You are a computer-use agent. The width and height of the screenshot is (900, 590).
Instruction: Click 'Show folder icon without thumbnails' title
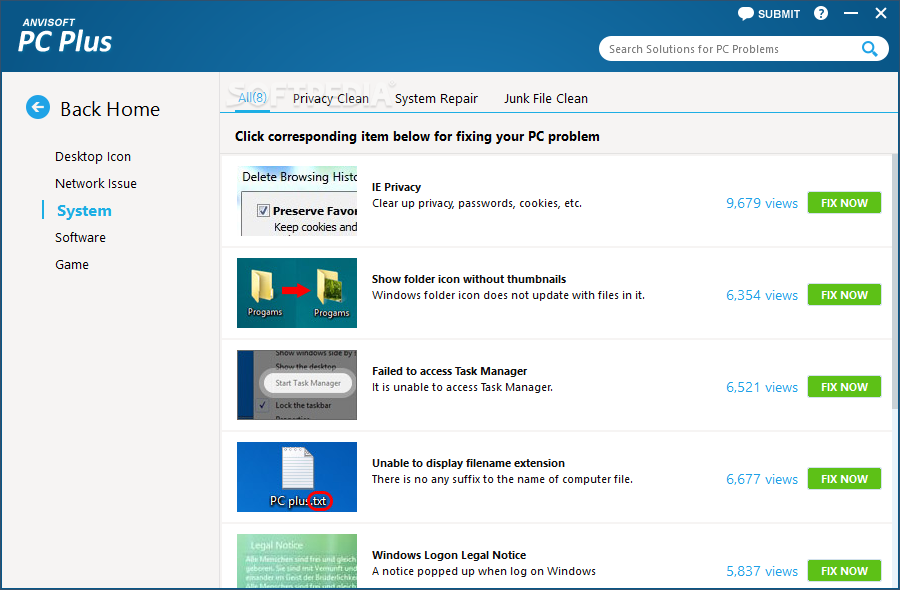click(x=469, y=279)
